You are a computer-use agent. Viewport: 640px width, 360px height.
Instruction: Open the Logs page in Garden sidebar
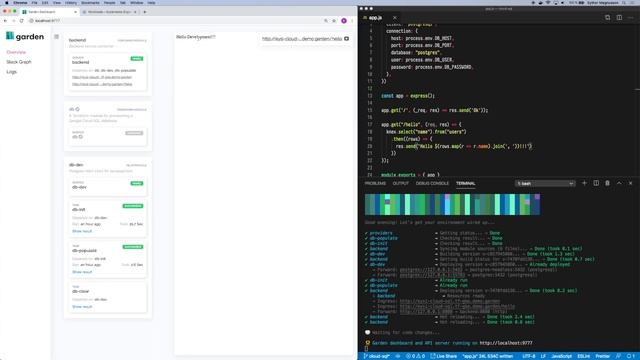point(11,72)
